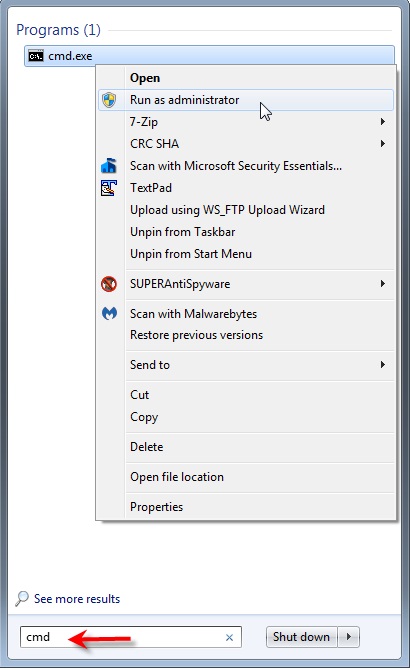Expand the 7-Zip submenu arrow
The image size is (410, 670).
[x=383, y=122]
